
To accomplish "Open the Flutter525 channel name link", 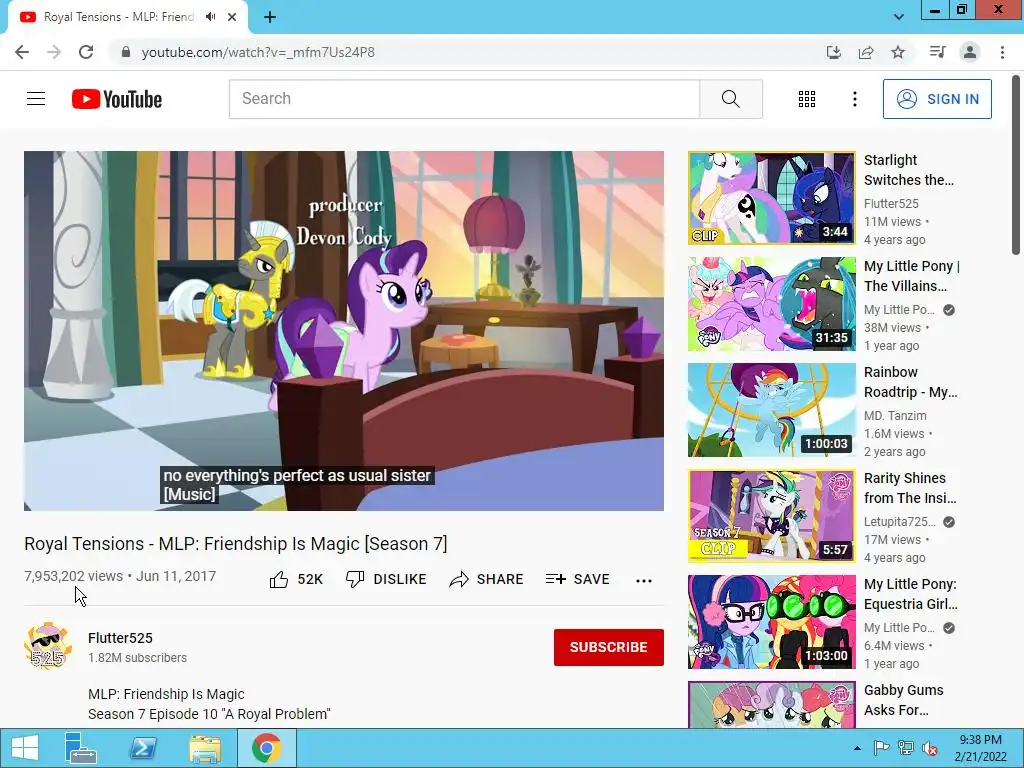I will 120,638.
